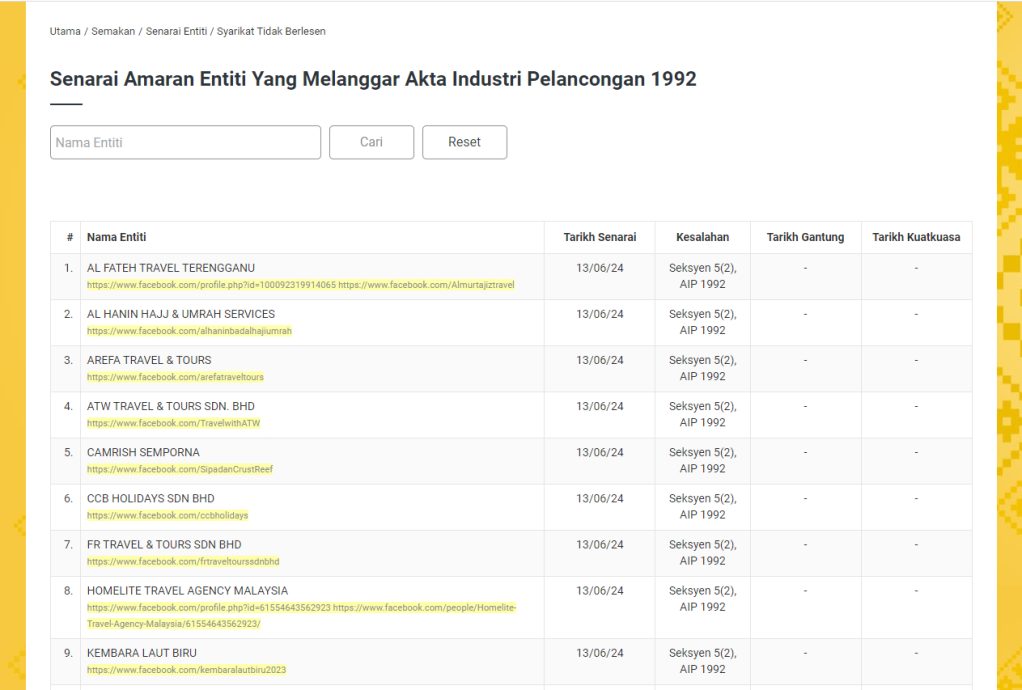Open the TravelwithATW Facebook link

coord(173,424)
